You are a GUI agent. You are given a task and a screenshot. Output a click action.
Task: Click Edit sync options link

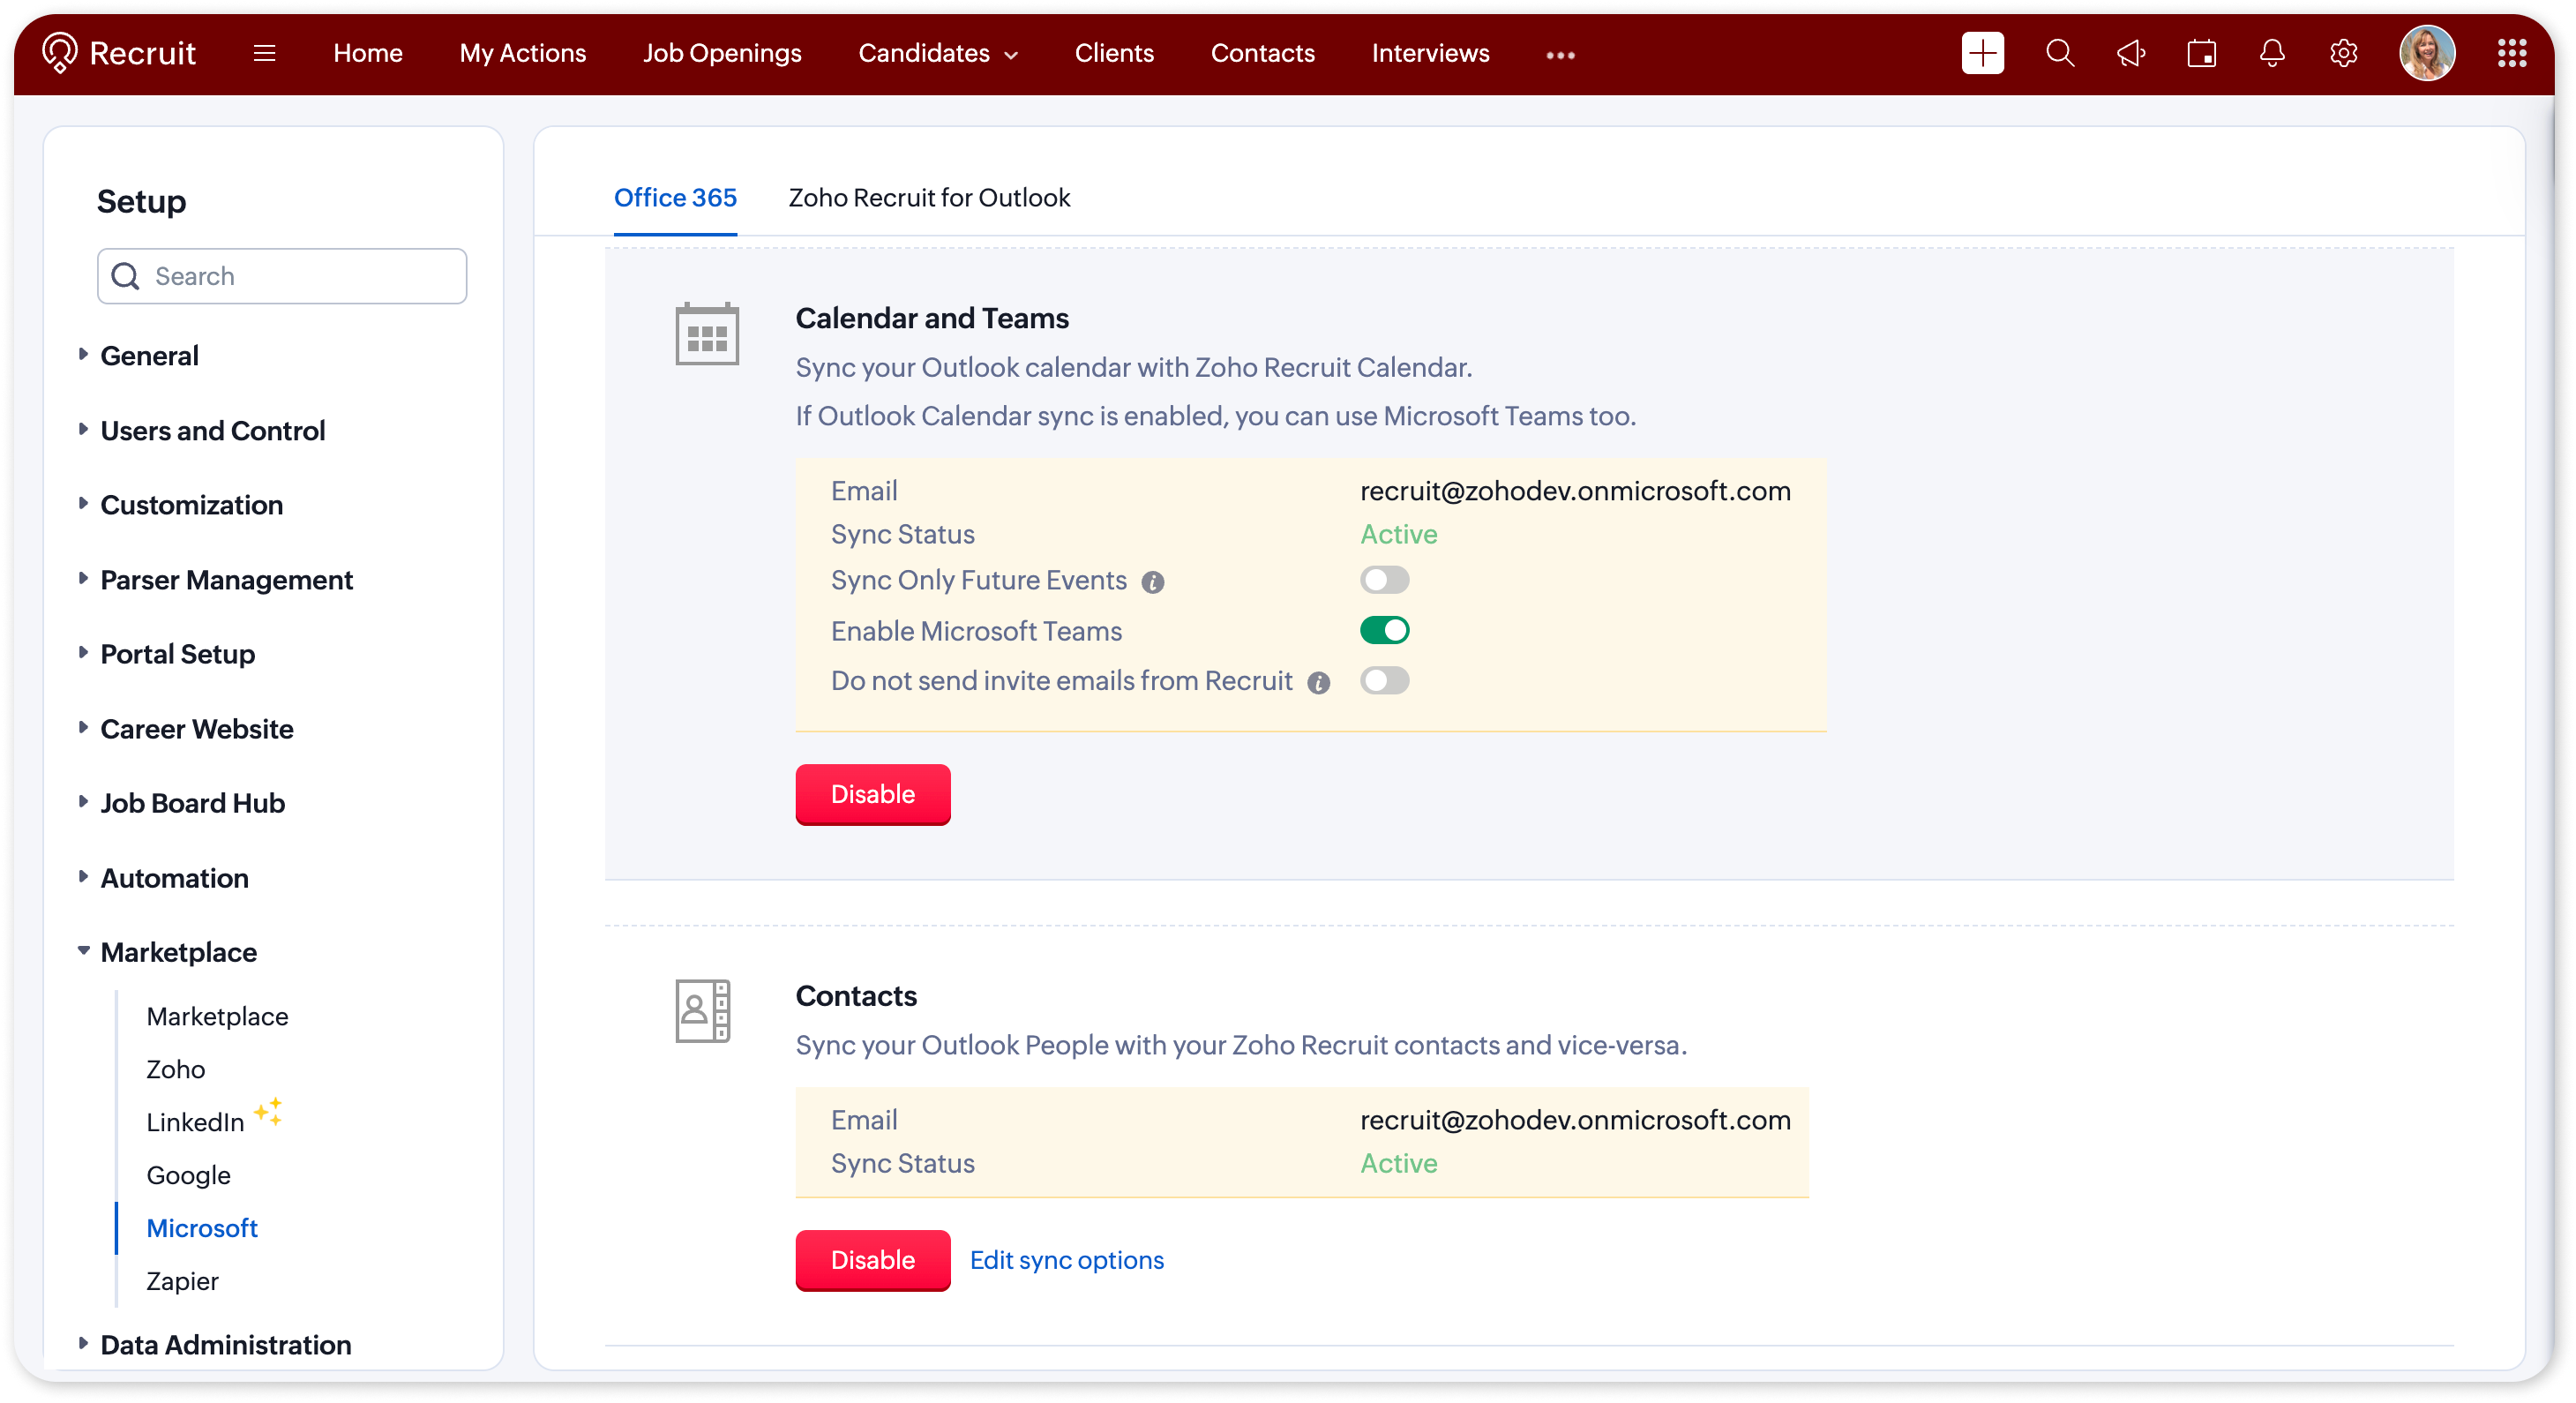1066,1260
